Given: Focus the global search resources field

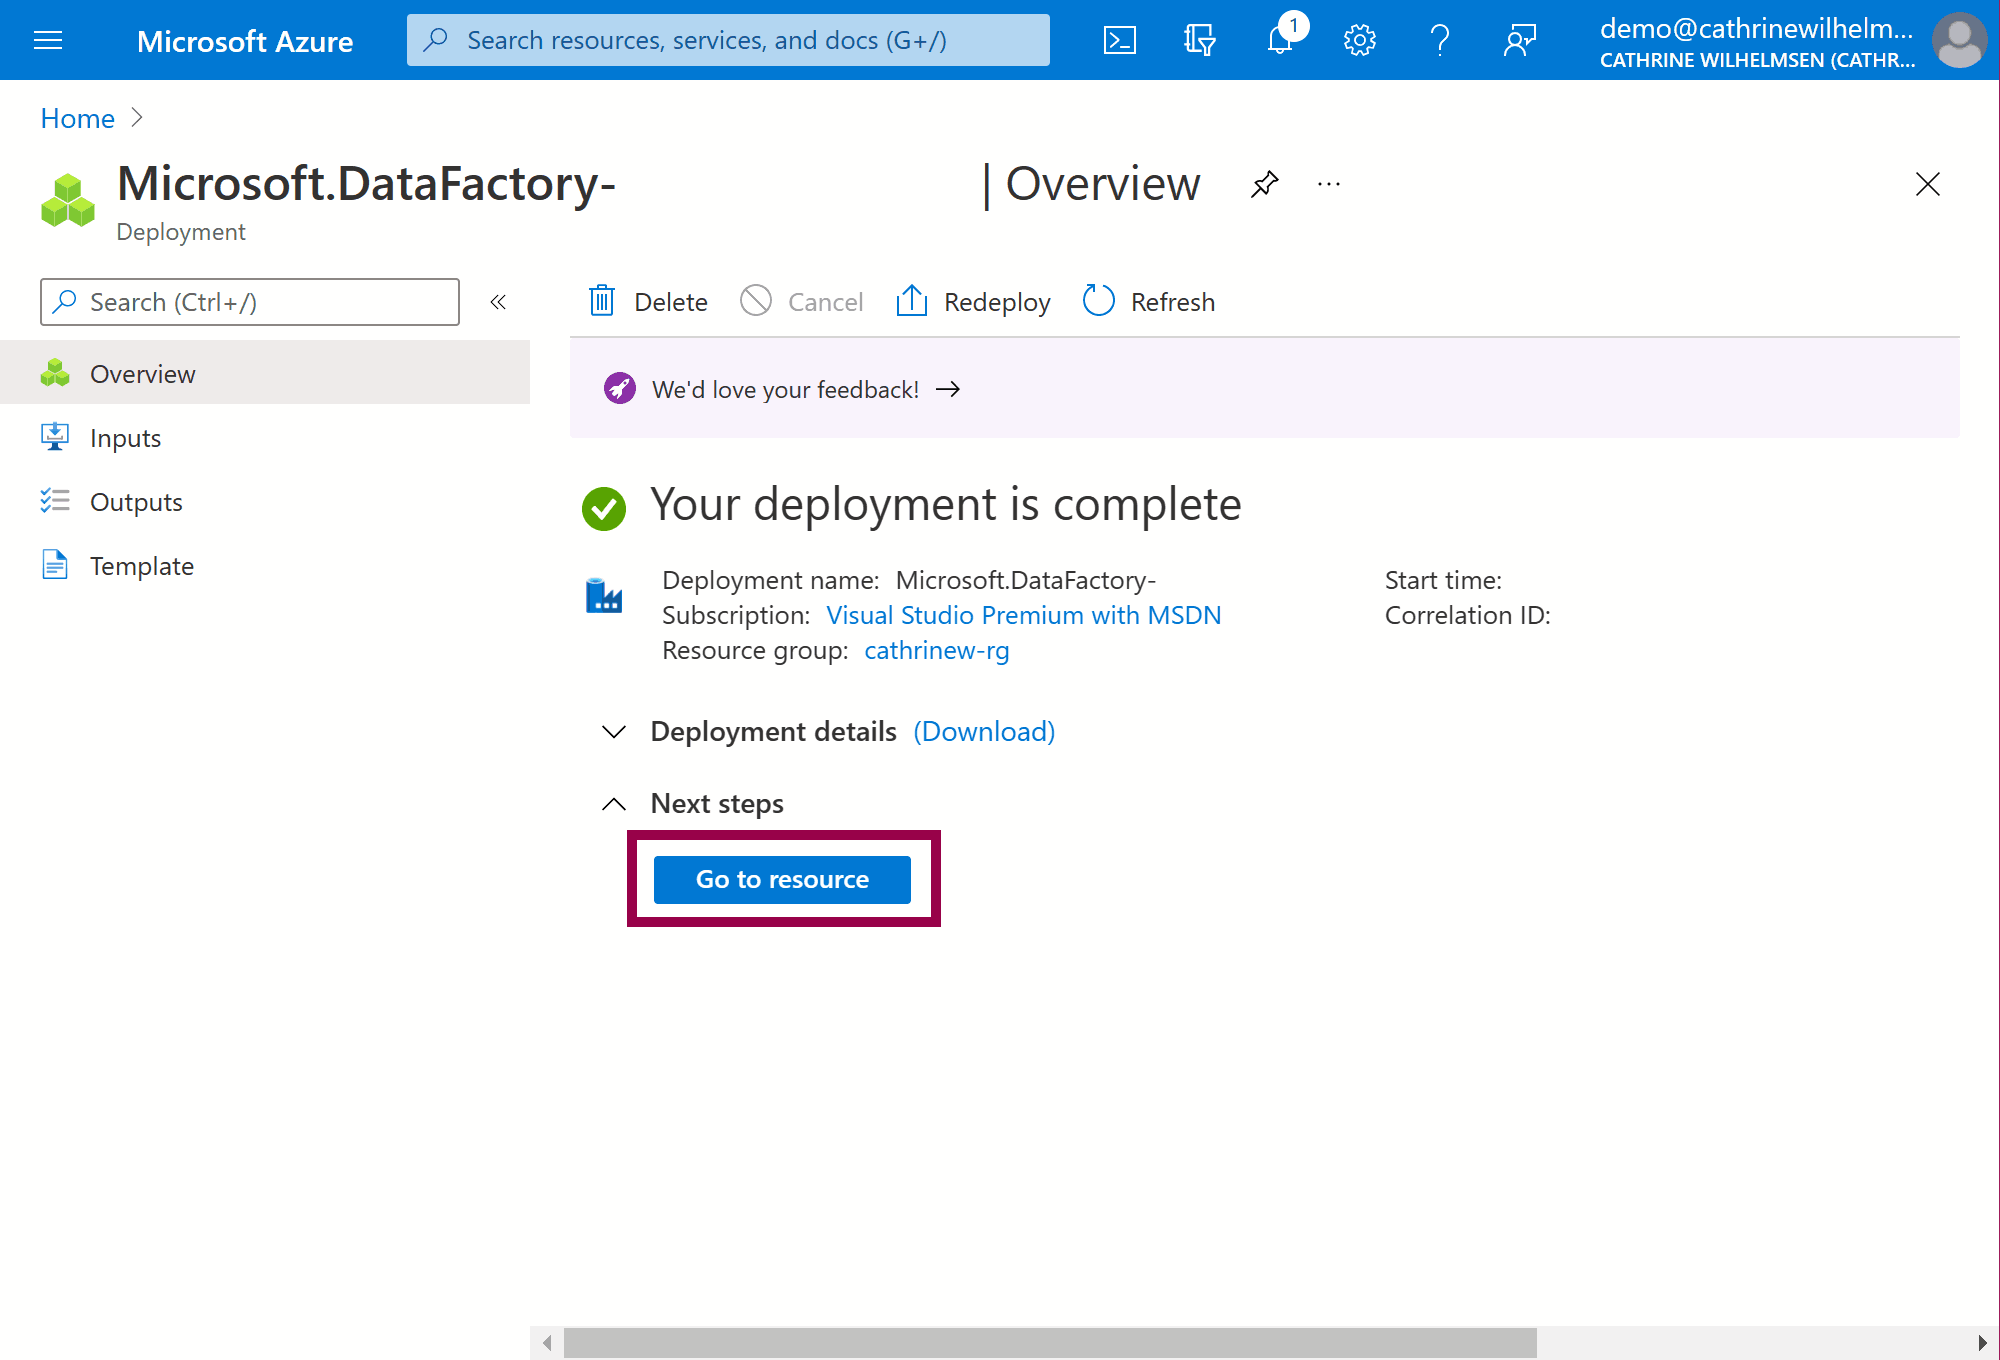Looking at the screenshot, I should [x=728, y=40].
